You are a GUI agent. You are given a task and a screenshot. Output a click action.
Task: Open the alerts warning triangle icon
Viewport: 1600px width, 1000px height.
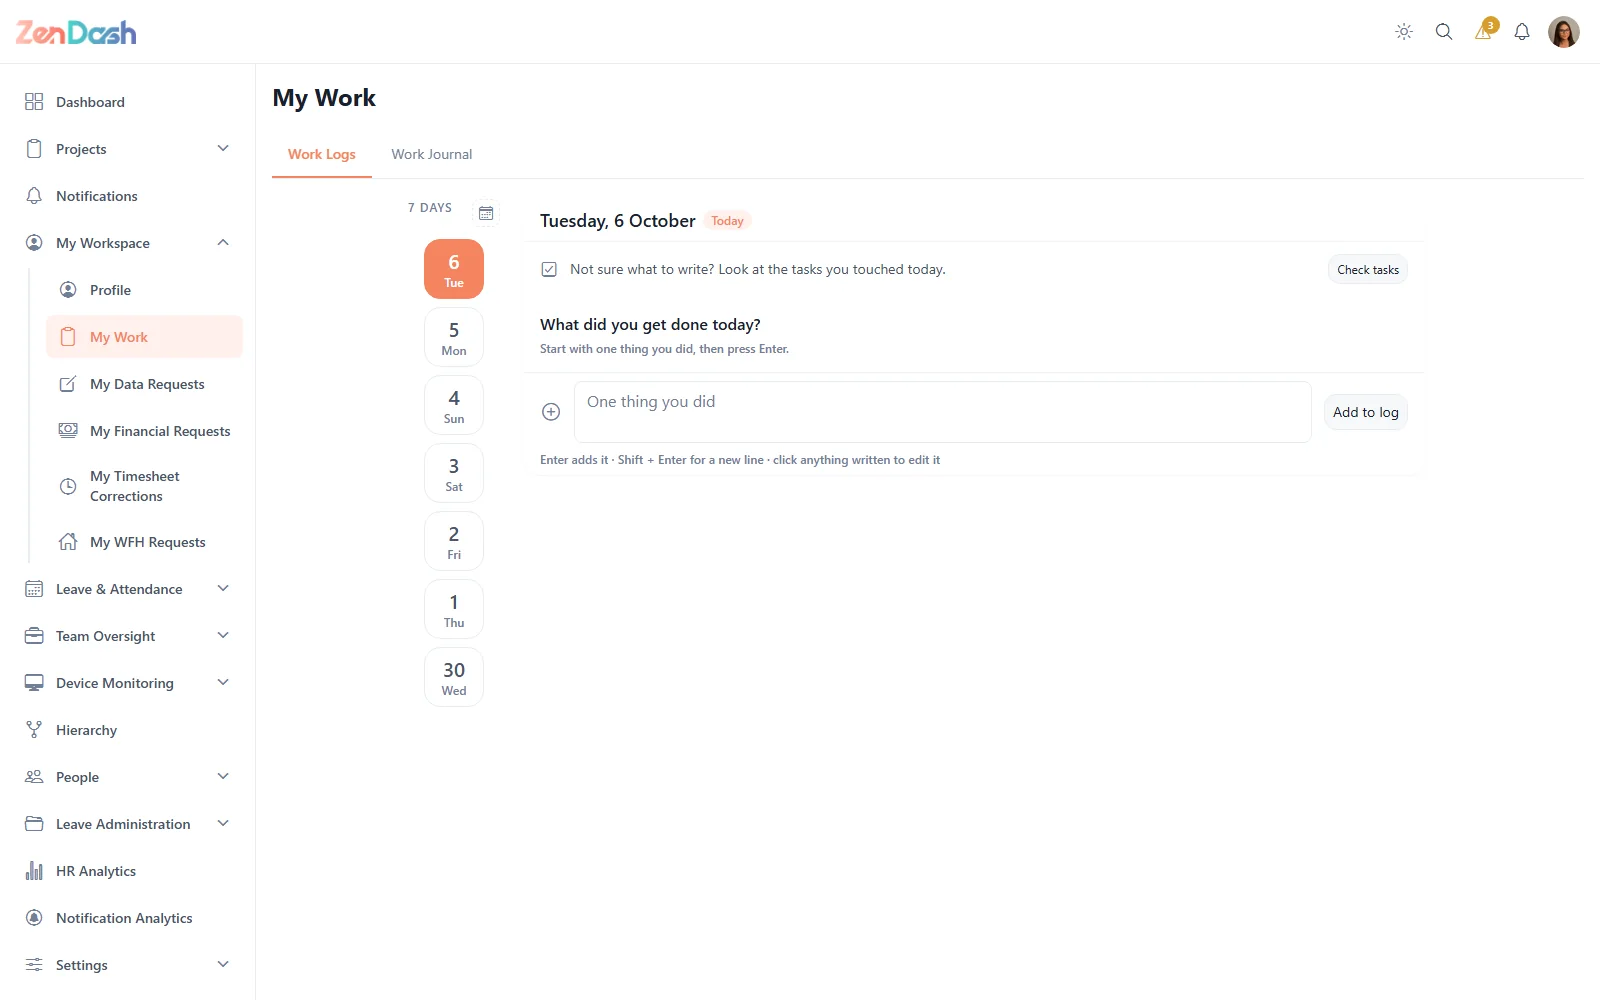(1484, 32)
